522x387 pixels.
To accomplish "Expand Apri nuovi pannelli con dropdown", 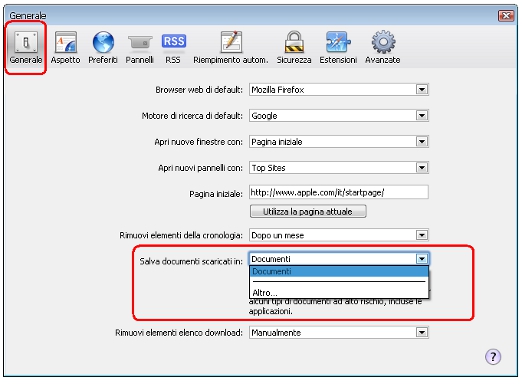I will 422,168.
